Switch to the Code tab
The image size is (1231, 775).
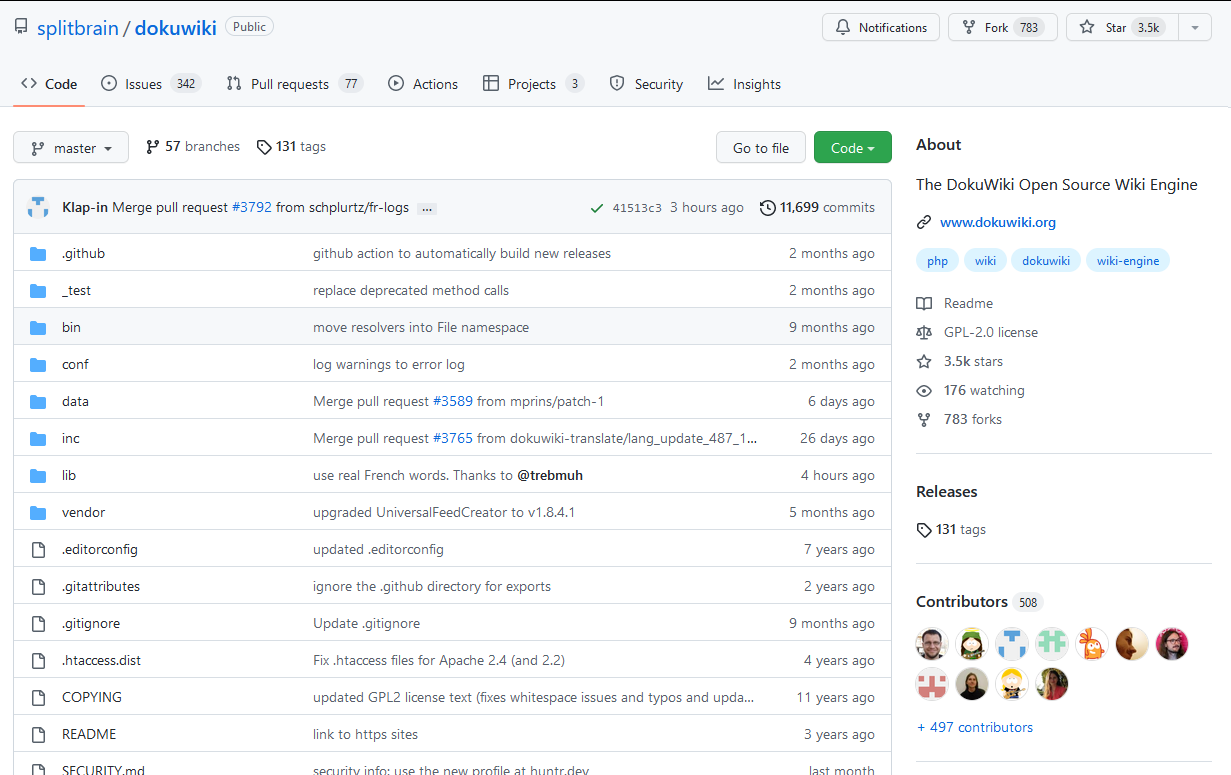[x=49, y=84]
